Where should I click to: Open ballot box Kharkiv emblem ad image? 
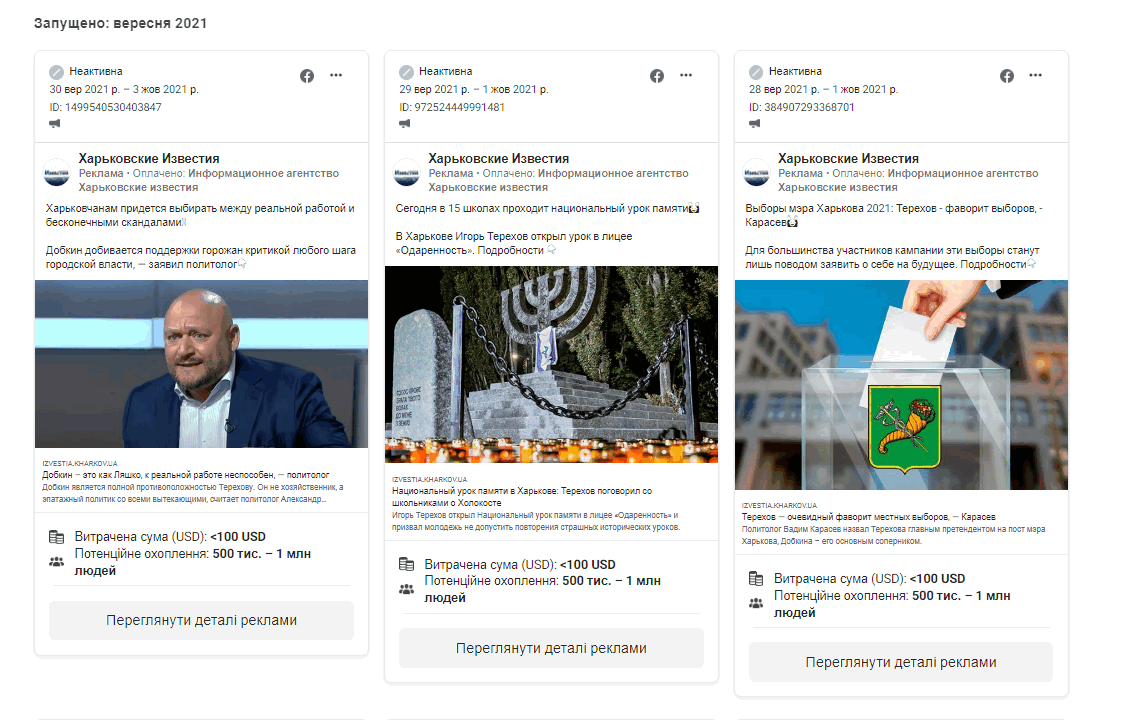[x=901, y=385]
